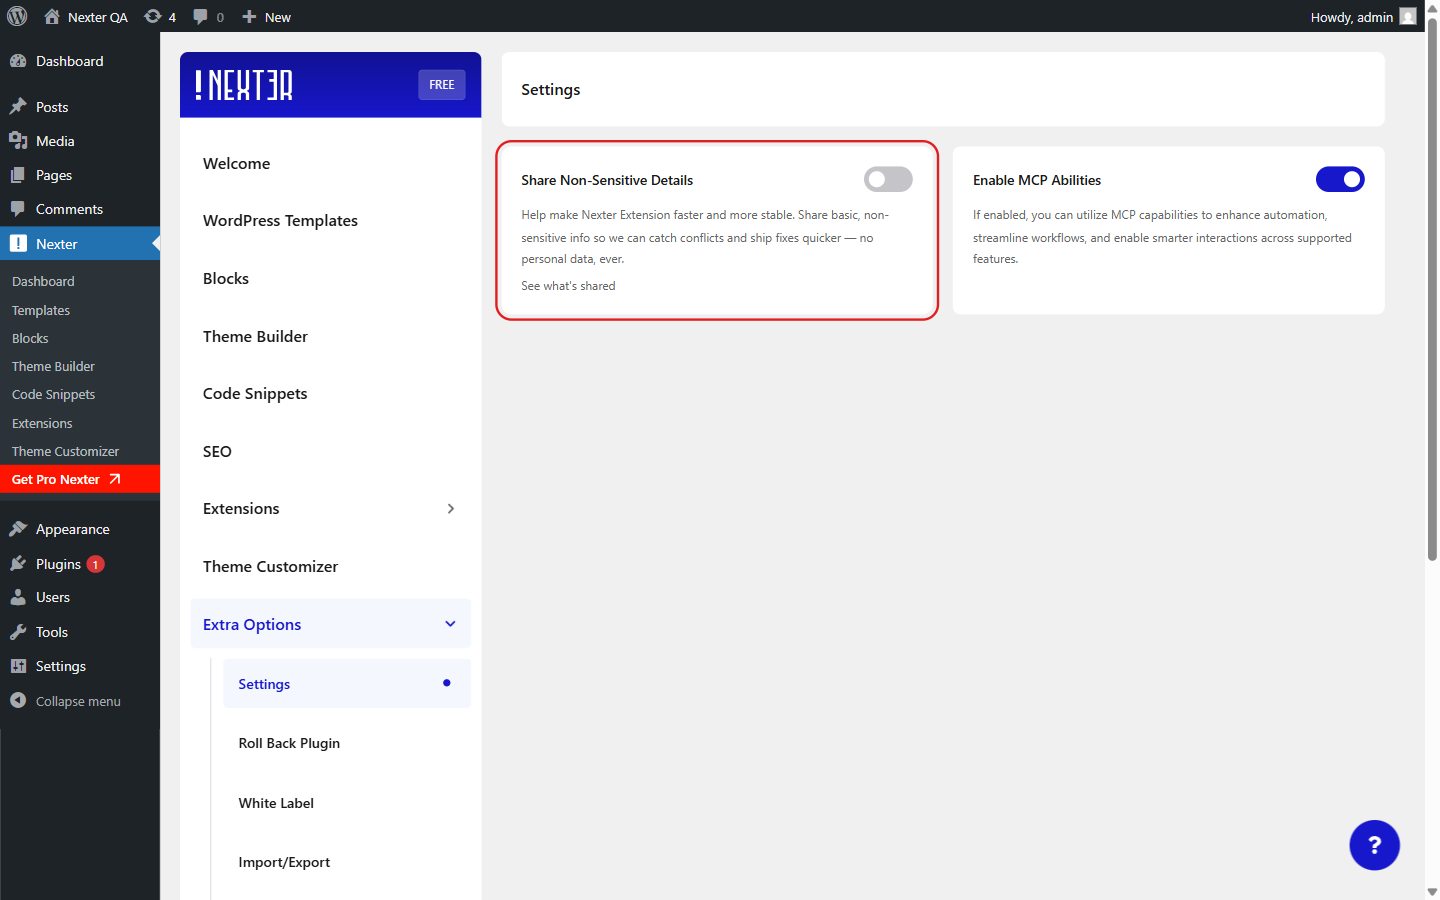Open Roll Back Plugin
1440x900 pixels.
[x=289, y=743]
